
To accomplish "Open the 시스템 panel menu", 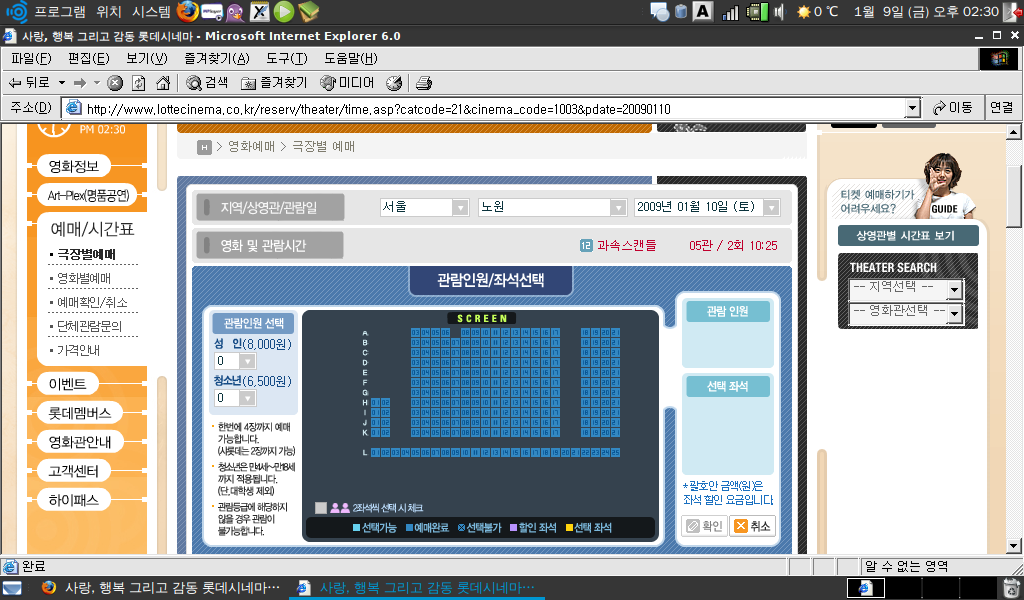I will point(151,12).
